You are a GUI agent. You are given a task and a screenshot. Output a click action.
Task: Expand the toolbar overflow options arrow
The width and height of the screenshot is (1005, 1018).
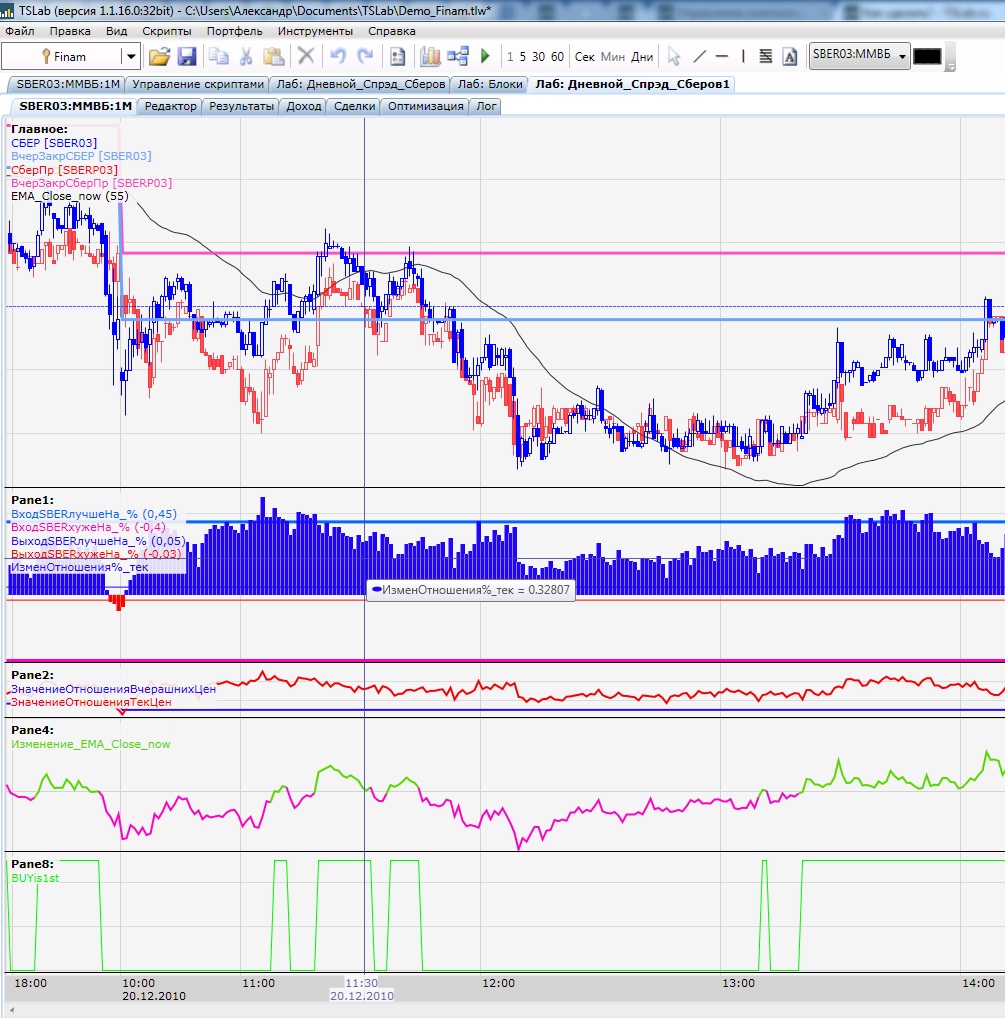(x=950, y=66)
